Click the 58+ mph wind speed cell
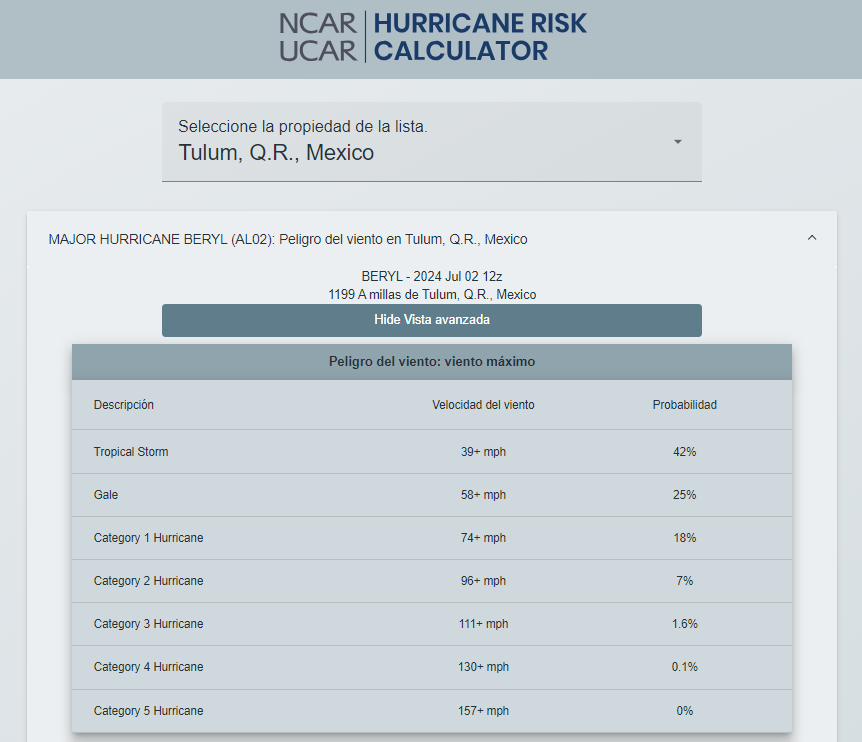Viewport: 862px width, 742px height. 483,495
